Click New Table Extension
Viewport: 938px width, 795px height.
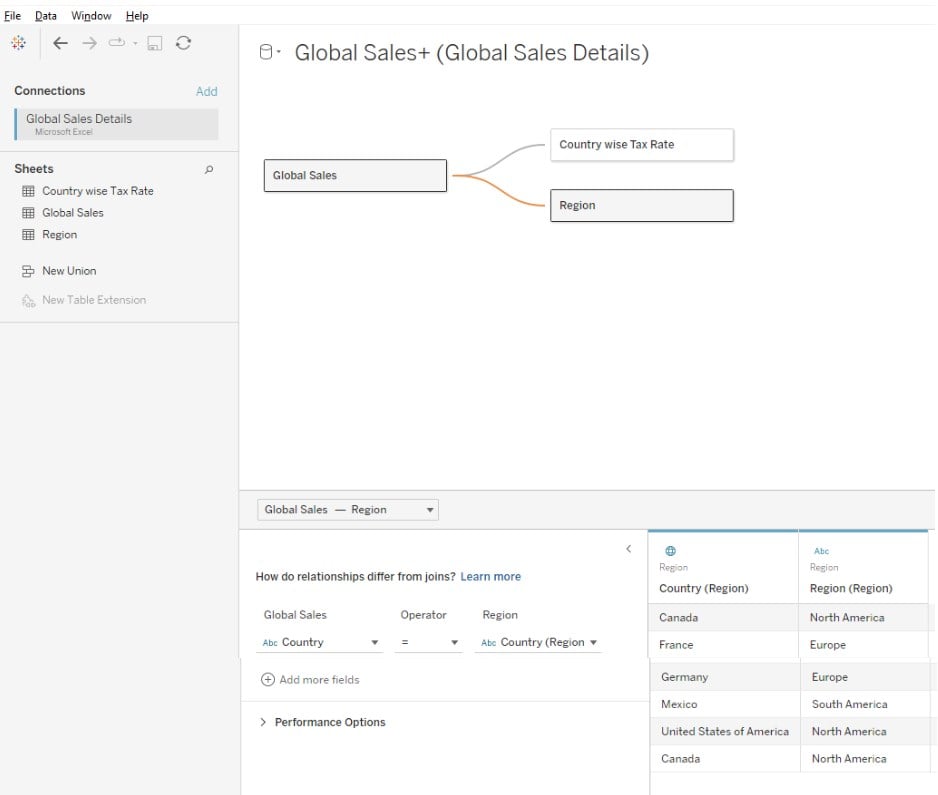[x=94, y=300]
